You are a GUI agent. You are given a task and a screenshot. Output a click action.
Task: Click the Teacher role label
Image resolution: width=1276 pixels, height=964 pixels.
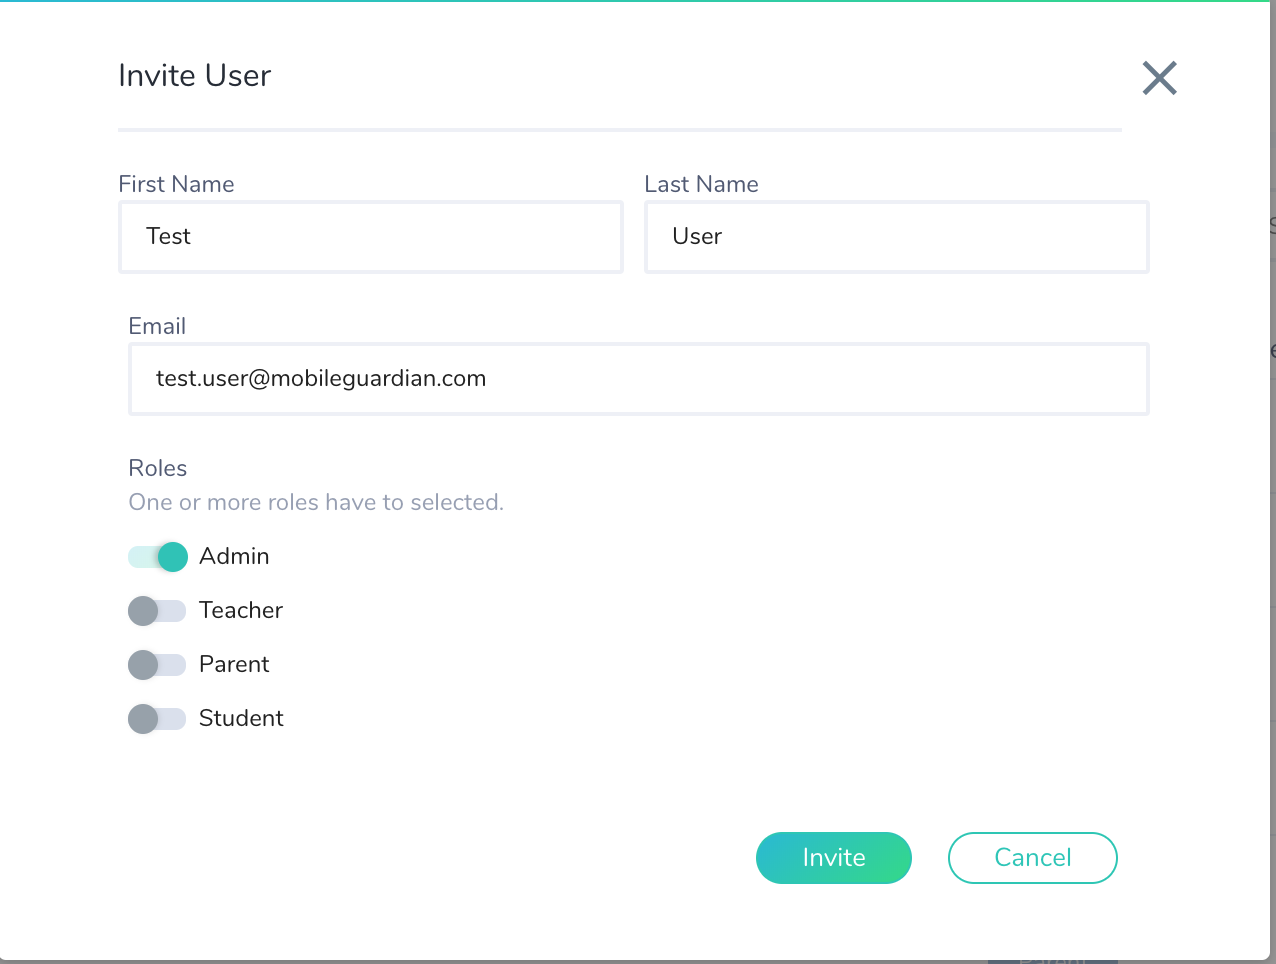(241, 610)
